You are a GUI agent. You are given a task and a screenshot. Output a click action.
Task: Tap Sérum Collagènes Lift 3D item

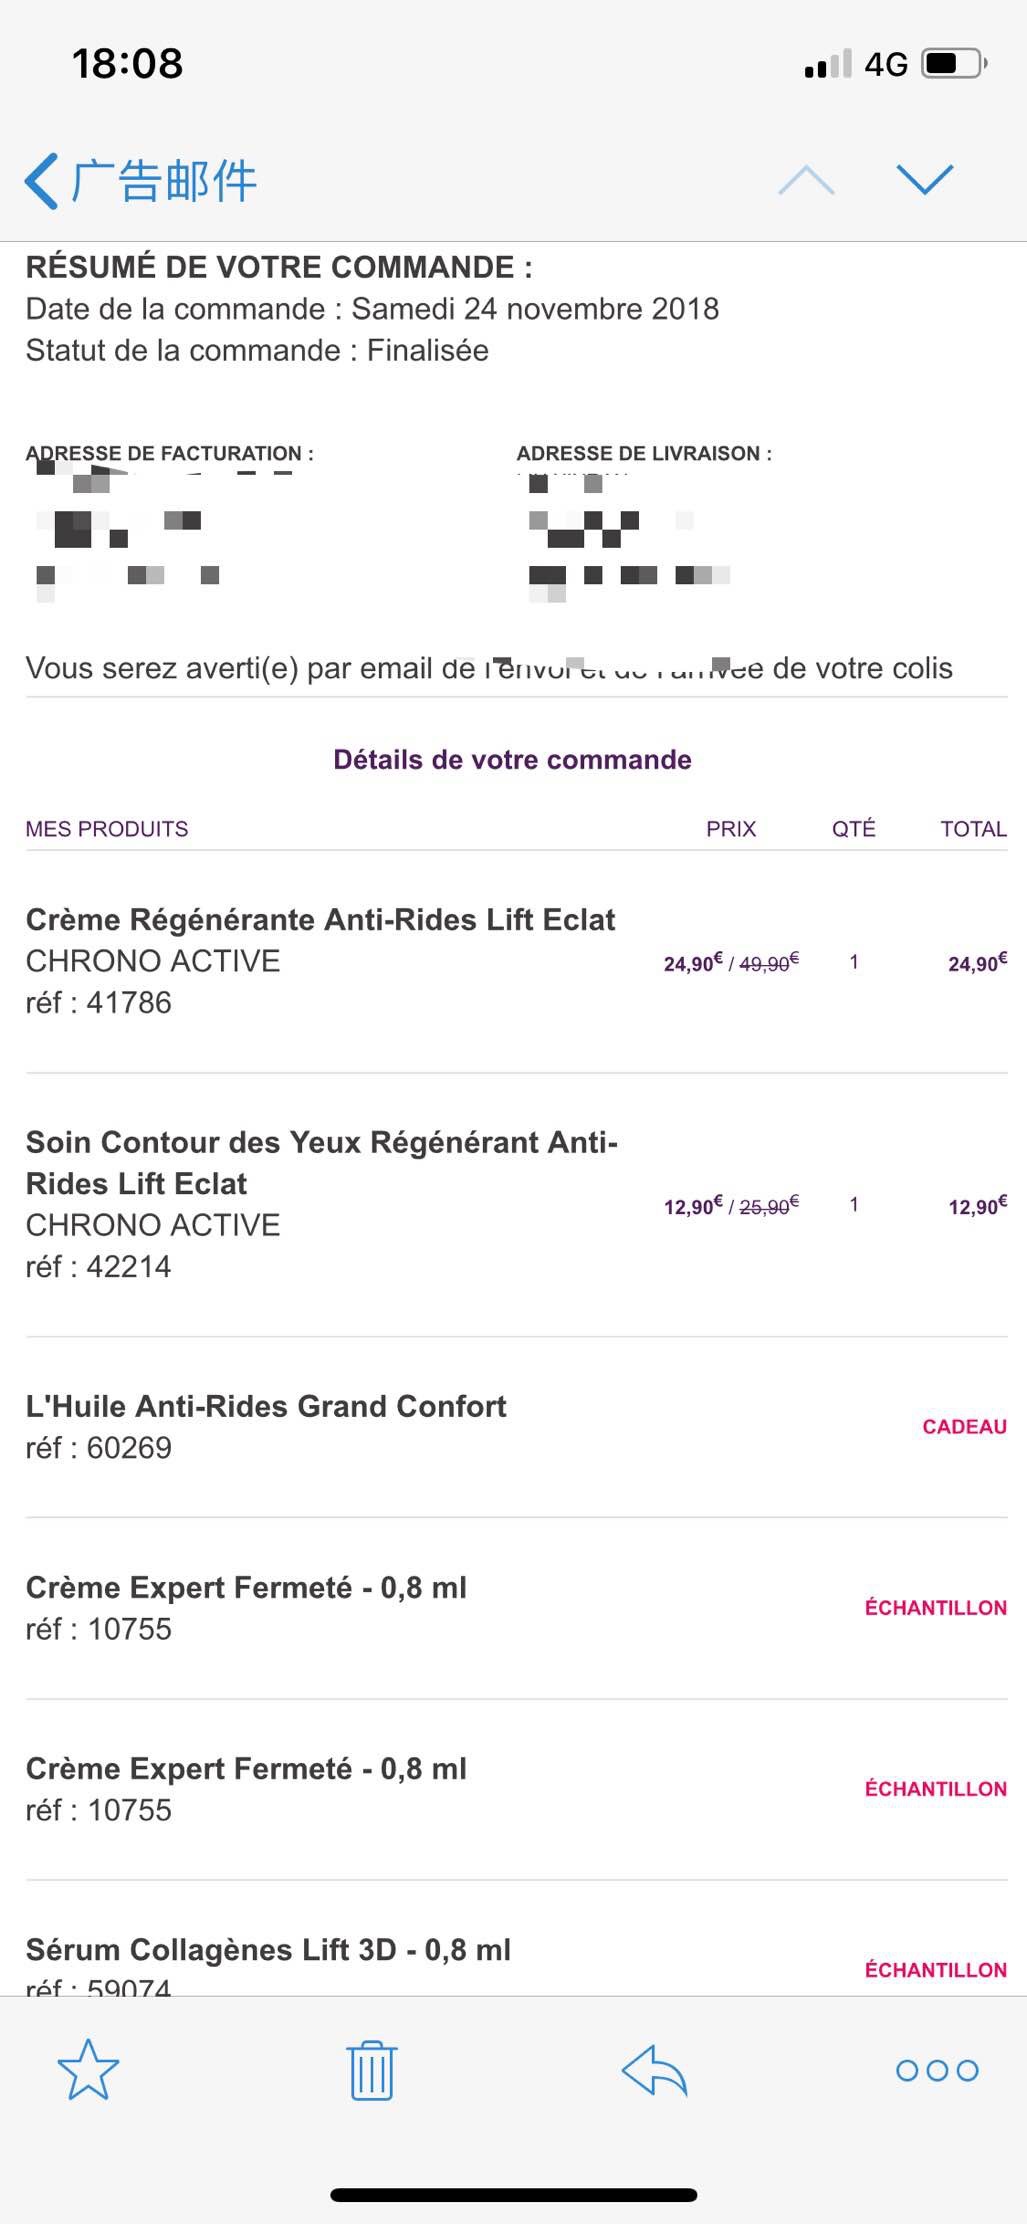(268, 1949)
